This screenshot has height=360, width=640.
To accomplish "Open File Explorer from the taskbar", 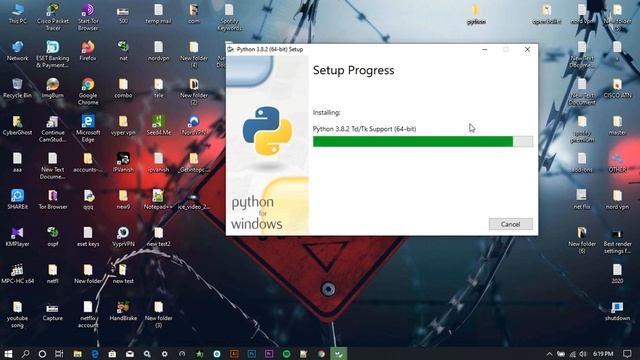I will click(77, 353).
